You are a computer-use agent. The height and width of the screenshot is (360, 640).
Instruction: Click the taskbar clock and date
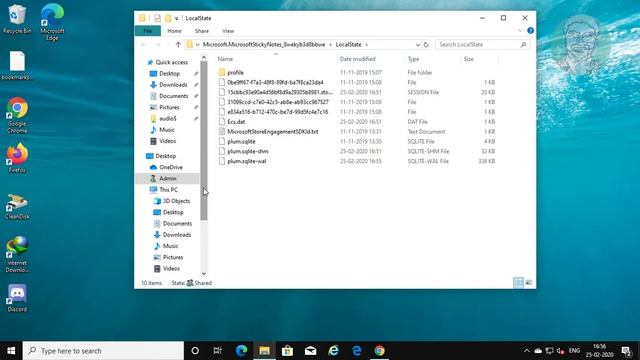[599, 351]
